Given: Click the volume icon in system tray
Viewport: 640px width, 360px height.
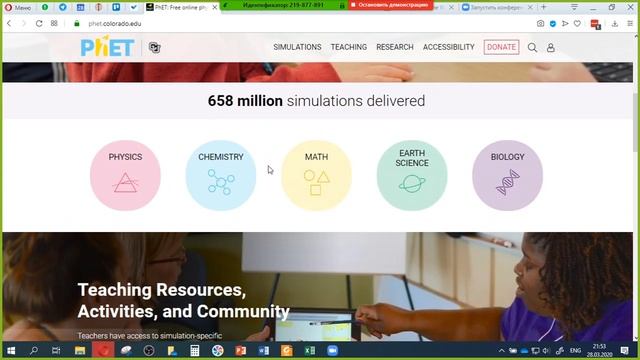Looking at the screenshot, I should [x=546, y=351].
